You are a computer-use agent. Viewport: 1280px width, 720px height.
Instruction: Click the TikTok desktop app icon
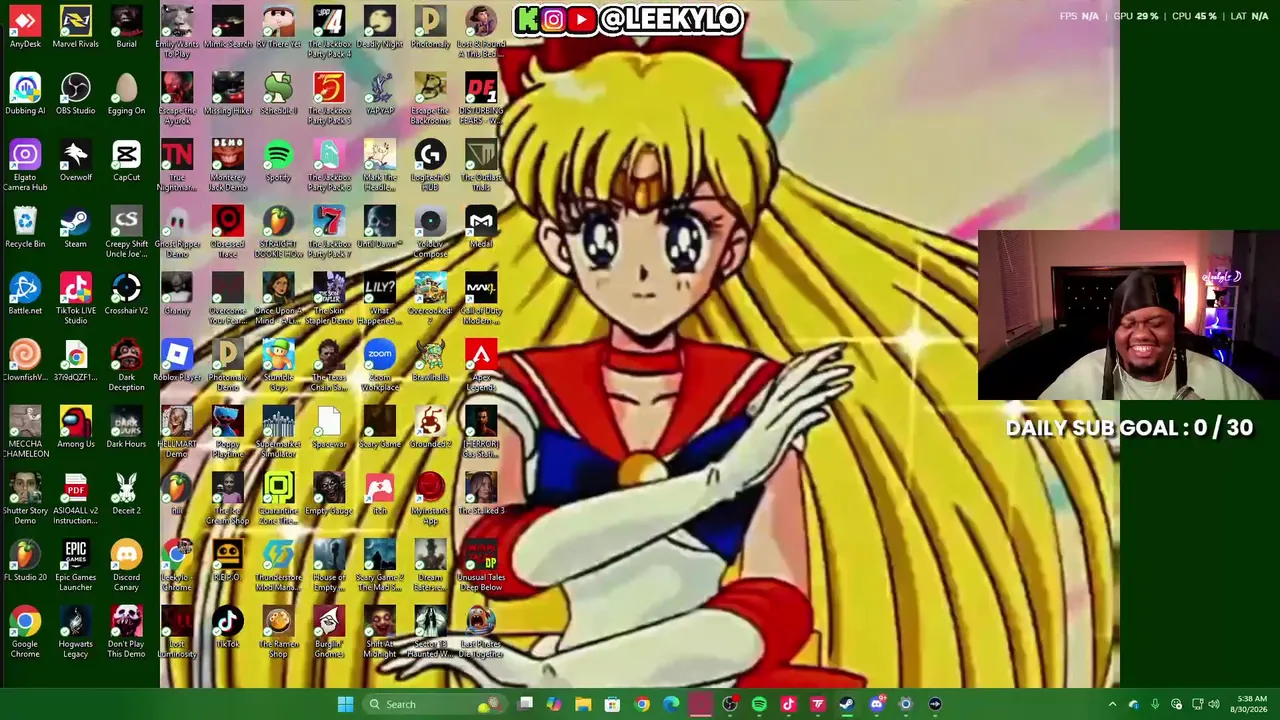pos(228,627)
